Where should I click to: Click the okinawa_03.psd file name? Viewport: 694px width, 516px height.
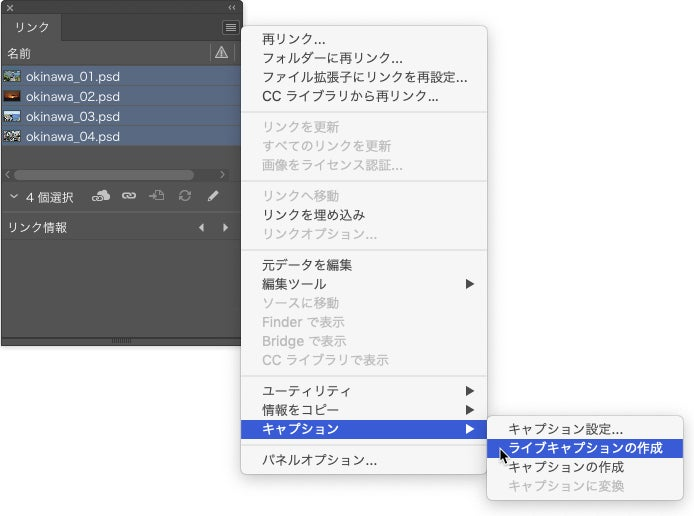(x=73, y=116)
